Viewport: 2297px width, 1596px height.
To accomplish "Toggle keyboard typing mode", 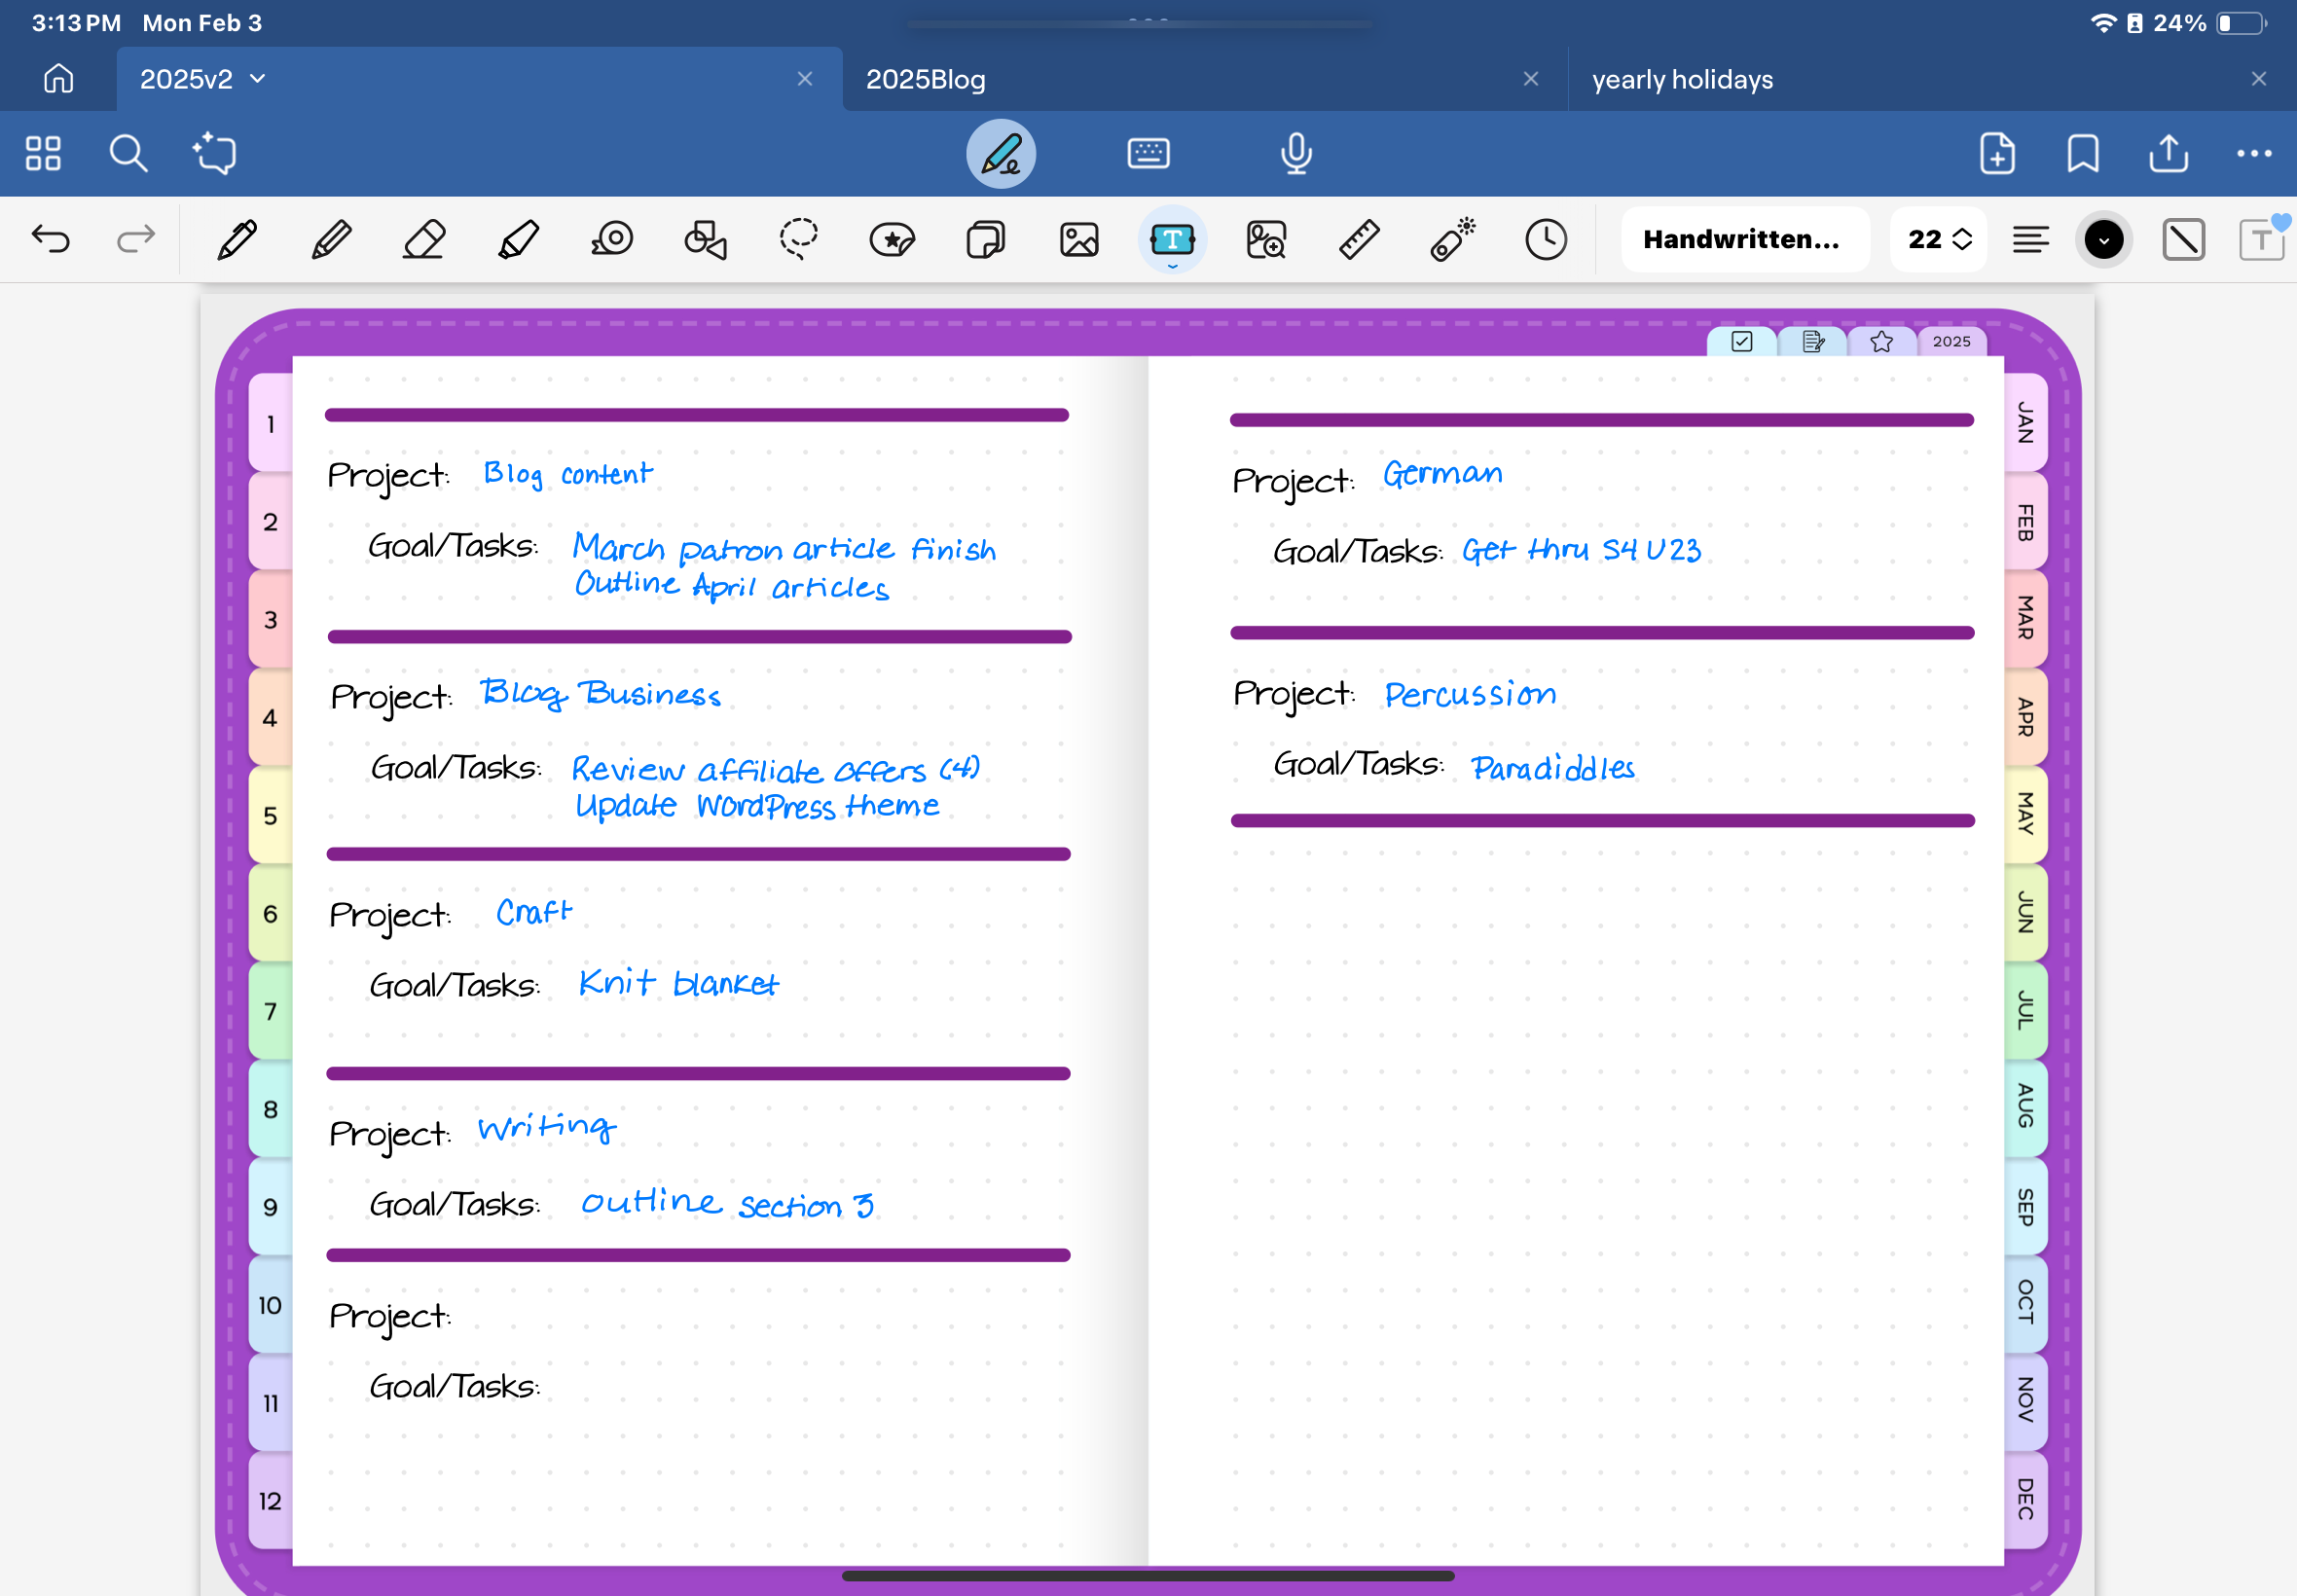I will 1148,154.
